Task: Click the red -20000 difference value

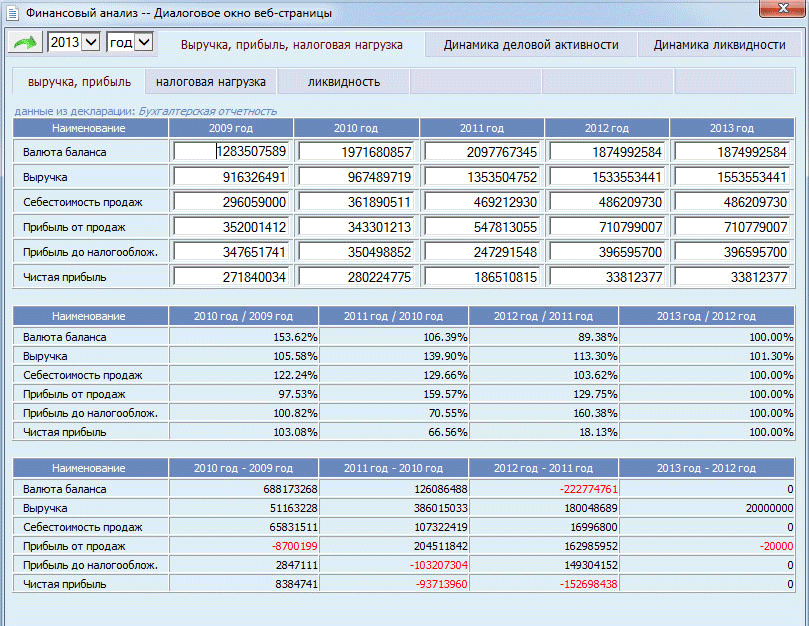Action: 776,546
